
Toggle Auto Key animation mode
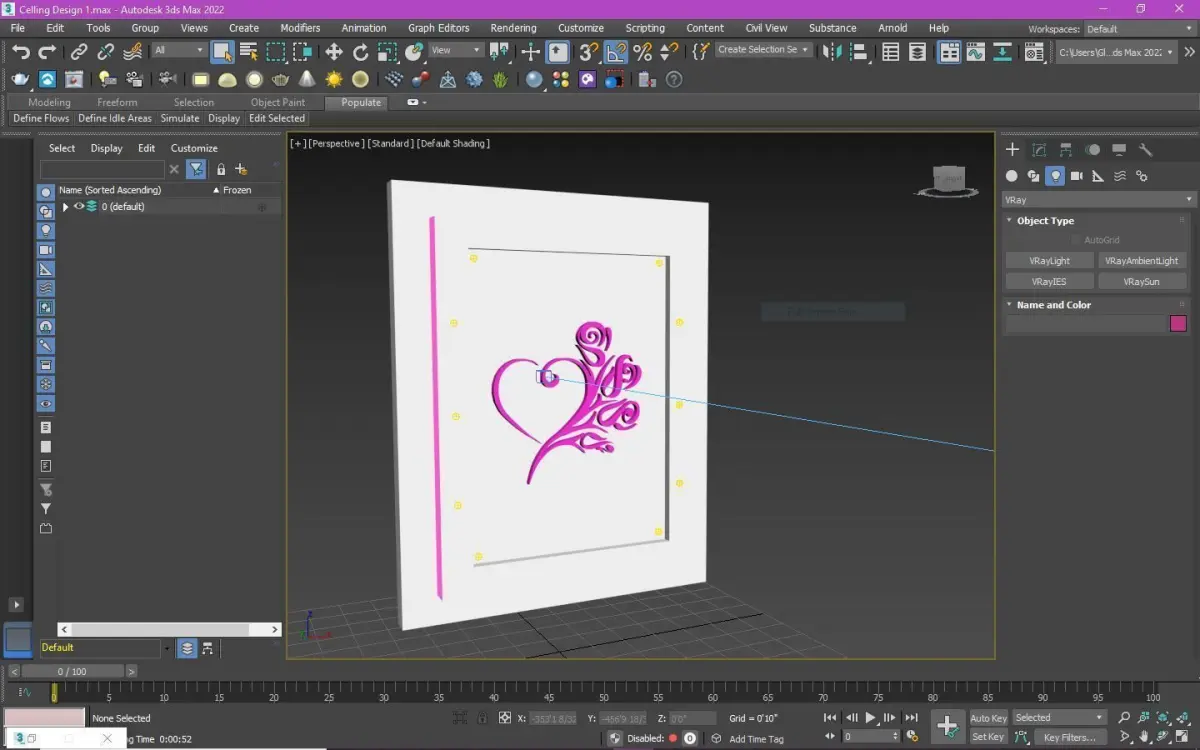pos(988,718)
